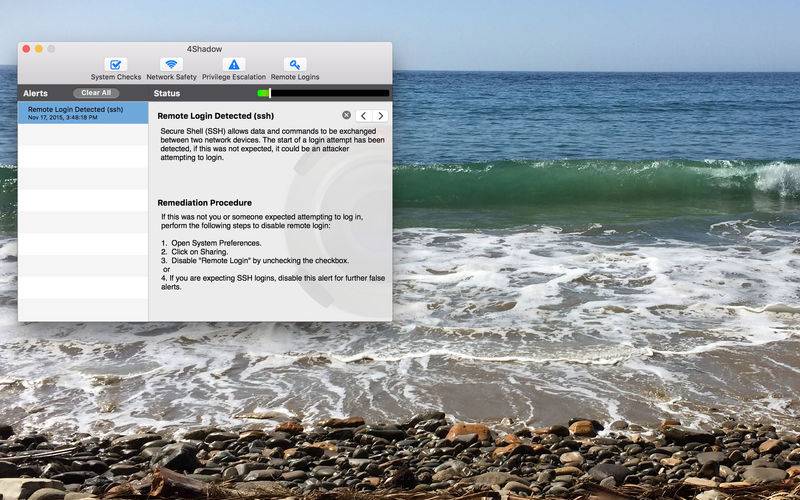800x500 pixels.
Task: Open the System Checks toolbar icon
Action: click(x=116, y=65)
